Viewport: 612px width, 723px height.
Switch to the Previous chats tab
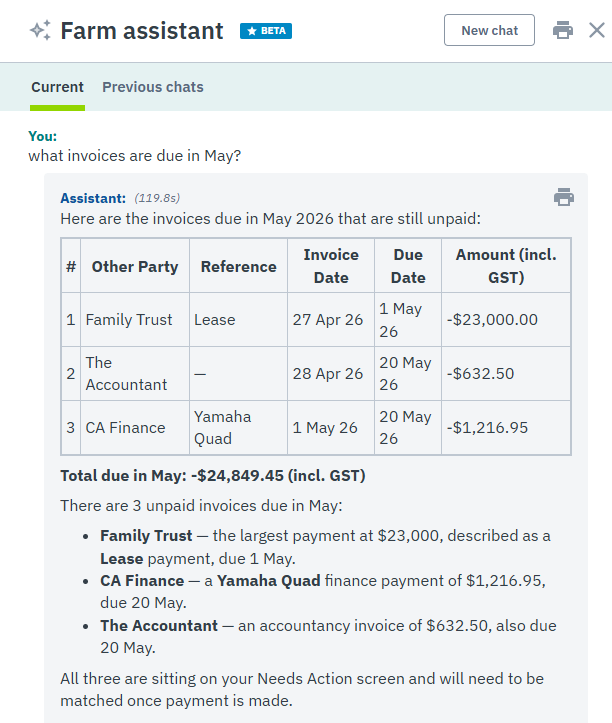pos(153,87)
